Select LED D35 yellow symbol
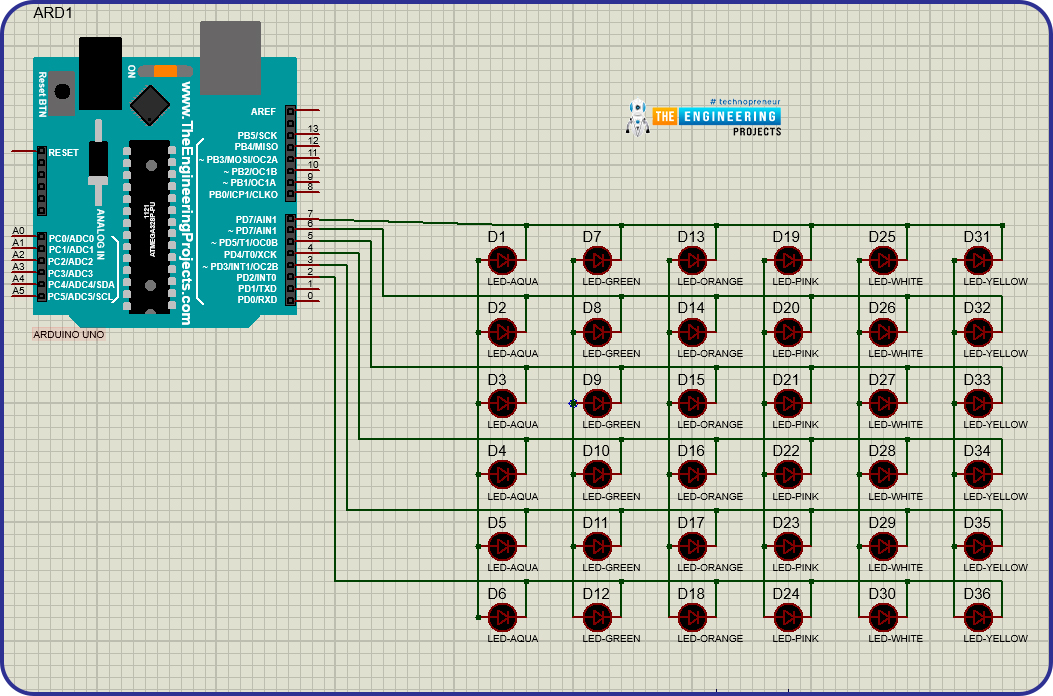 [978, 546]
